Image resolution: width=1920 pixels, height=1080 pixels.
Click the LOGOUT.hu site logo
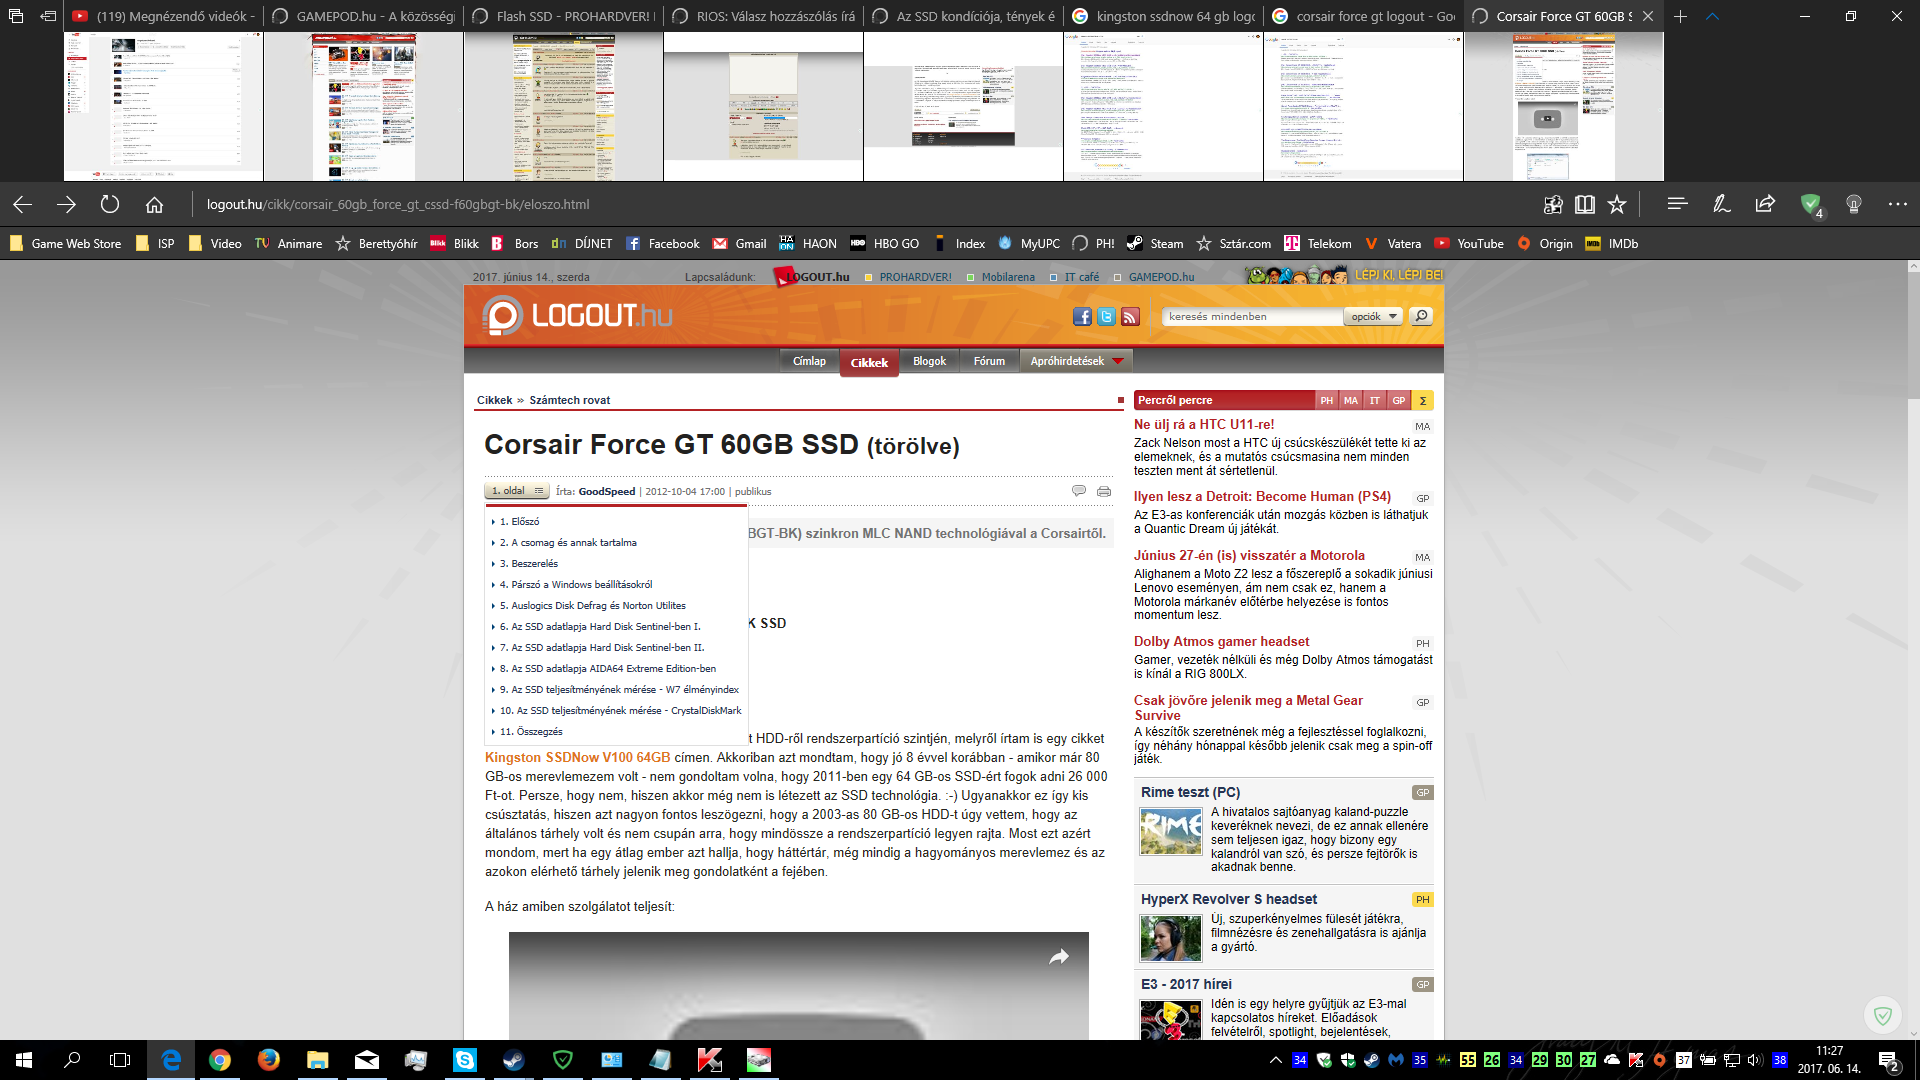577,316
